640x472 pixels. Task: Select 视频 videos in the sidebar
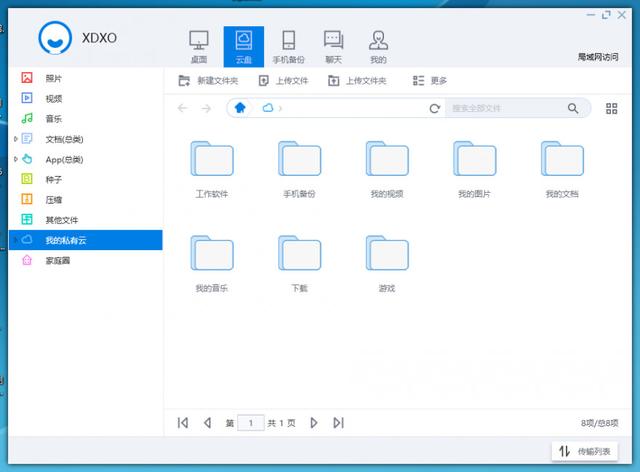tap(86, 98)
